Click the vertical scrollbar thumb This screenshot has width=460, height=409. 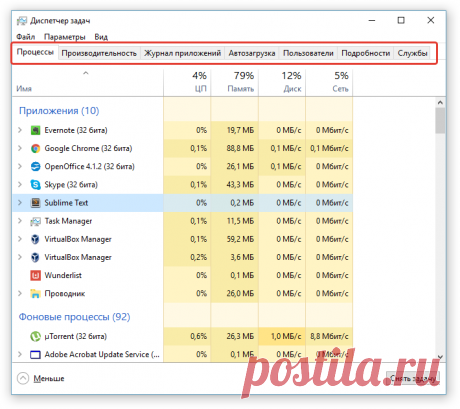(440, 121)
